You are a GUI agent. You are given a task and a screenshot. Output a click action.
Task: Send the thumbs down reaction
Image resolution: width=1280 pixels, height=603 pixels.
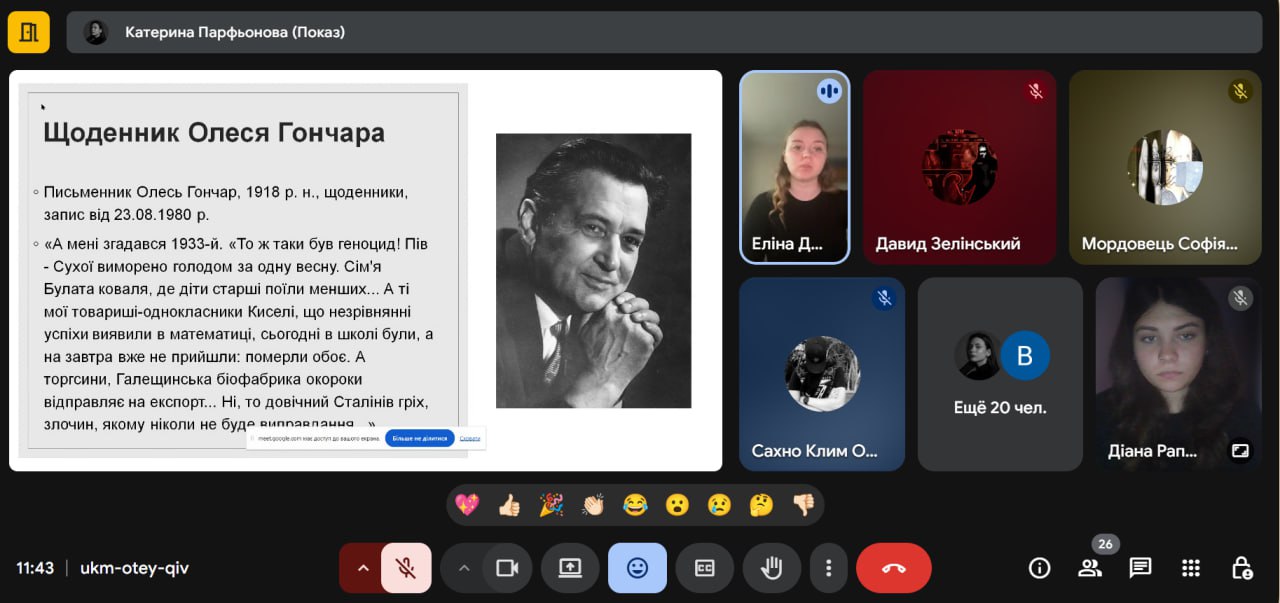coord(803,505)
